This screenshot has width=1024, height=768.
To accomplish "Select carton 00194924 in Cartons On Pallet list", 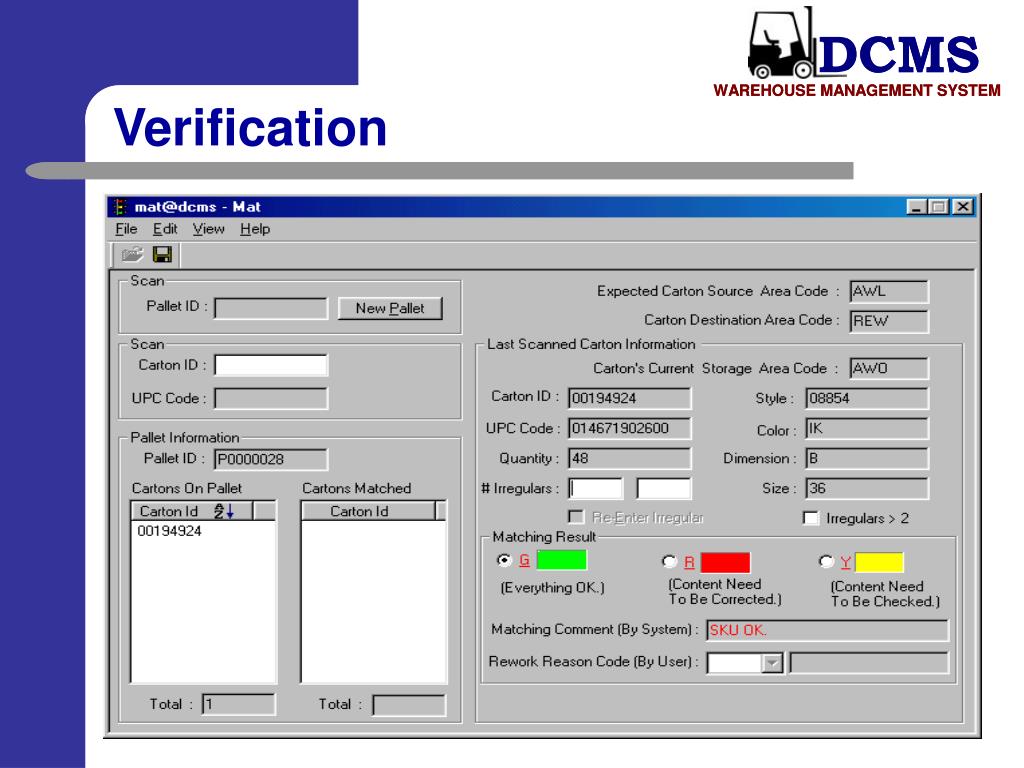I will click(170, 531).
